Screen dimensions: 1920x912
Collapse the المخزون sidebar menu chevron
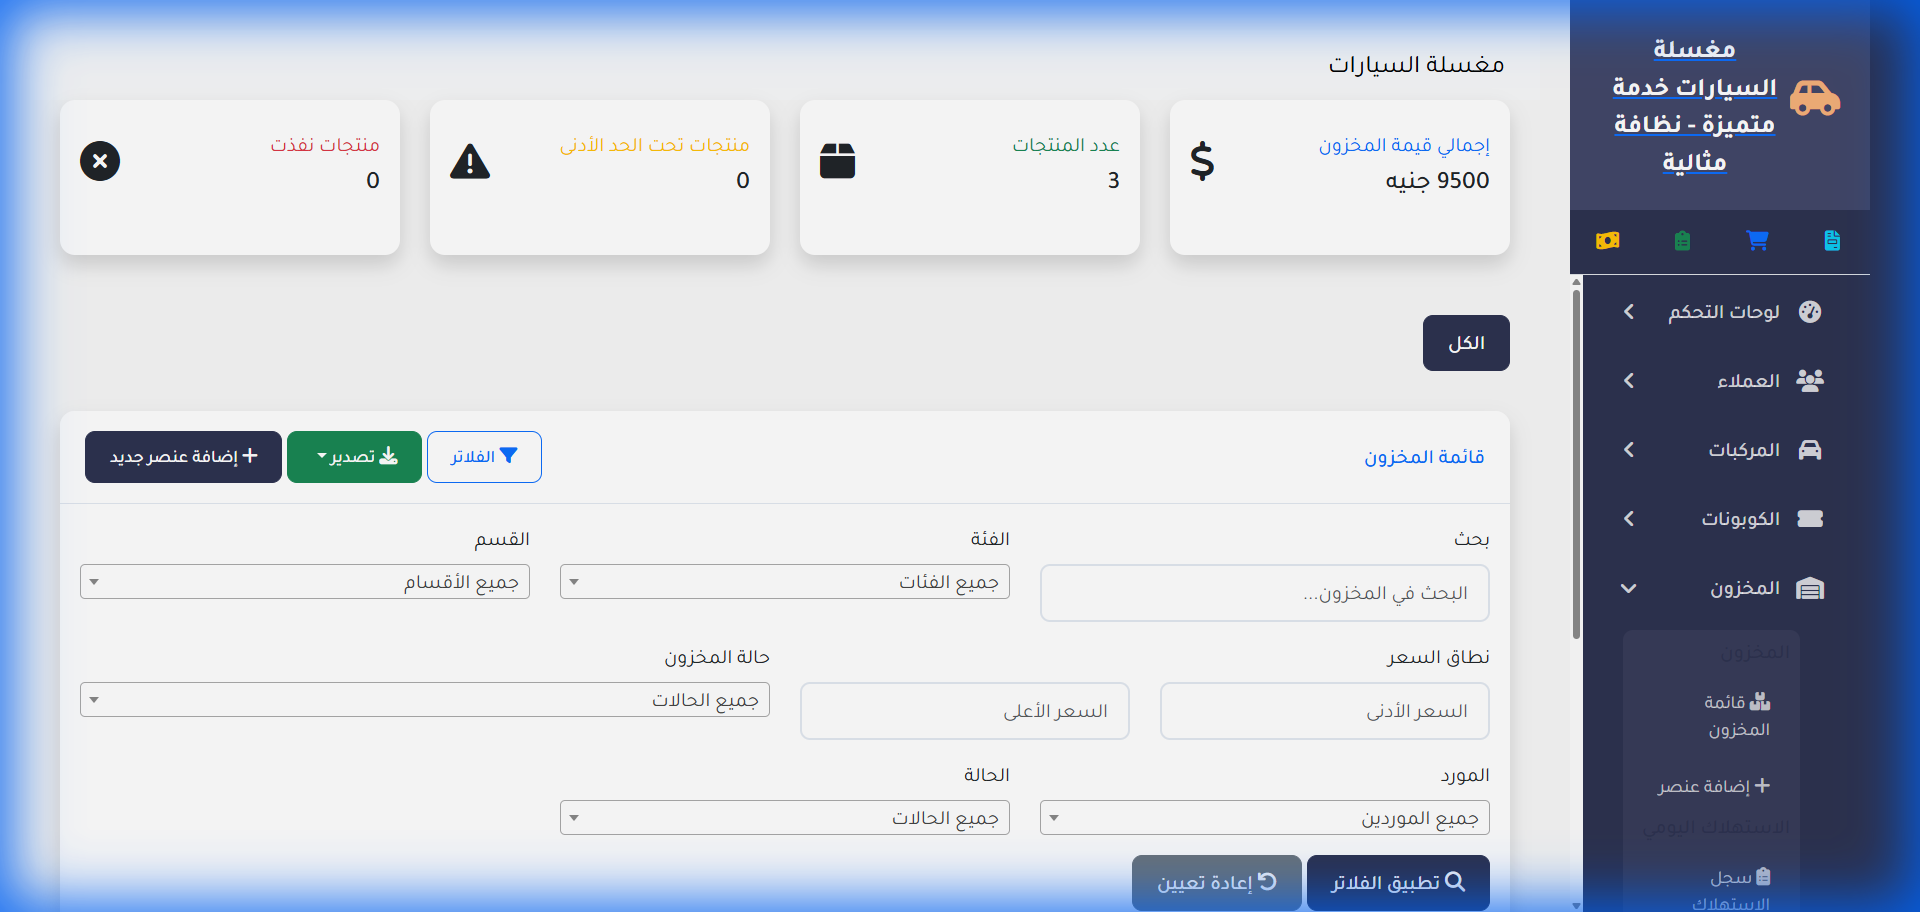[x=1629, y=588]
